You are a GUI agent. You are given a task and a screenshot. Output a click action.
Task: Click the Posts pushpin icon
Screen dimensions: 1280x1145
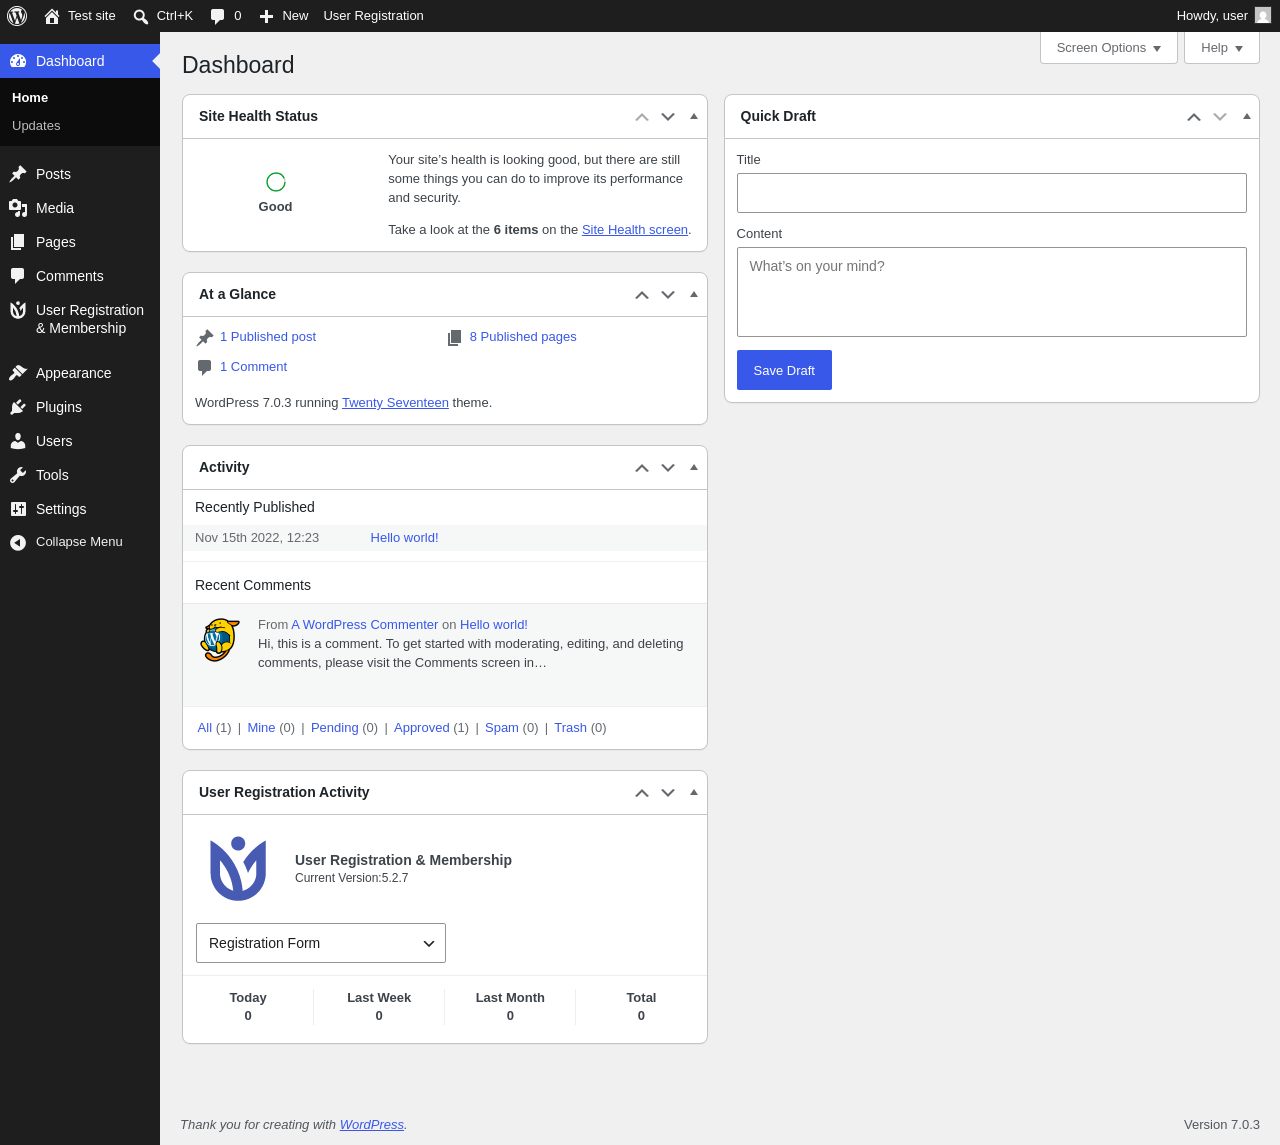point(18,174)
